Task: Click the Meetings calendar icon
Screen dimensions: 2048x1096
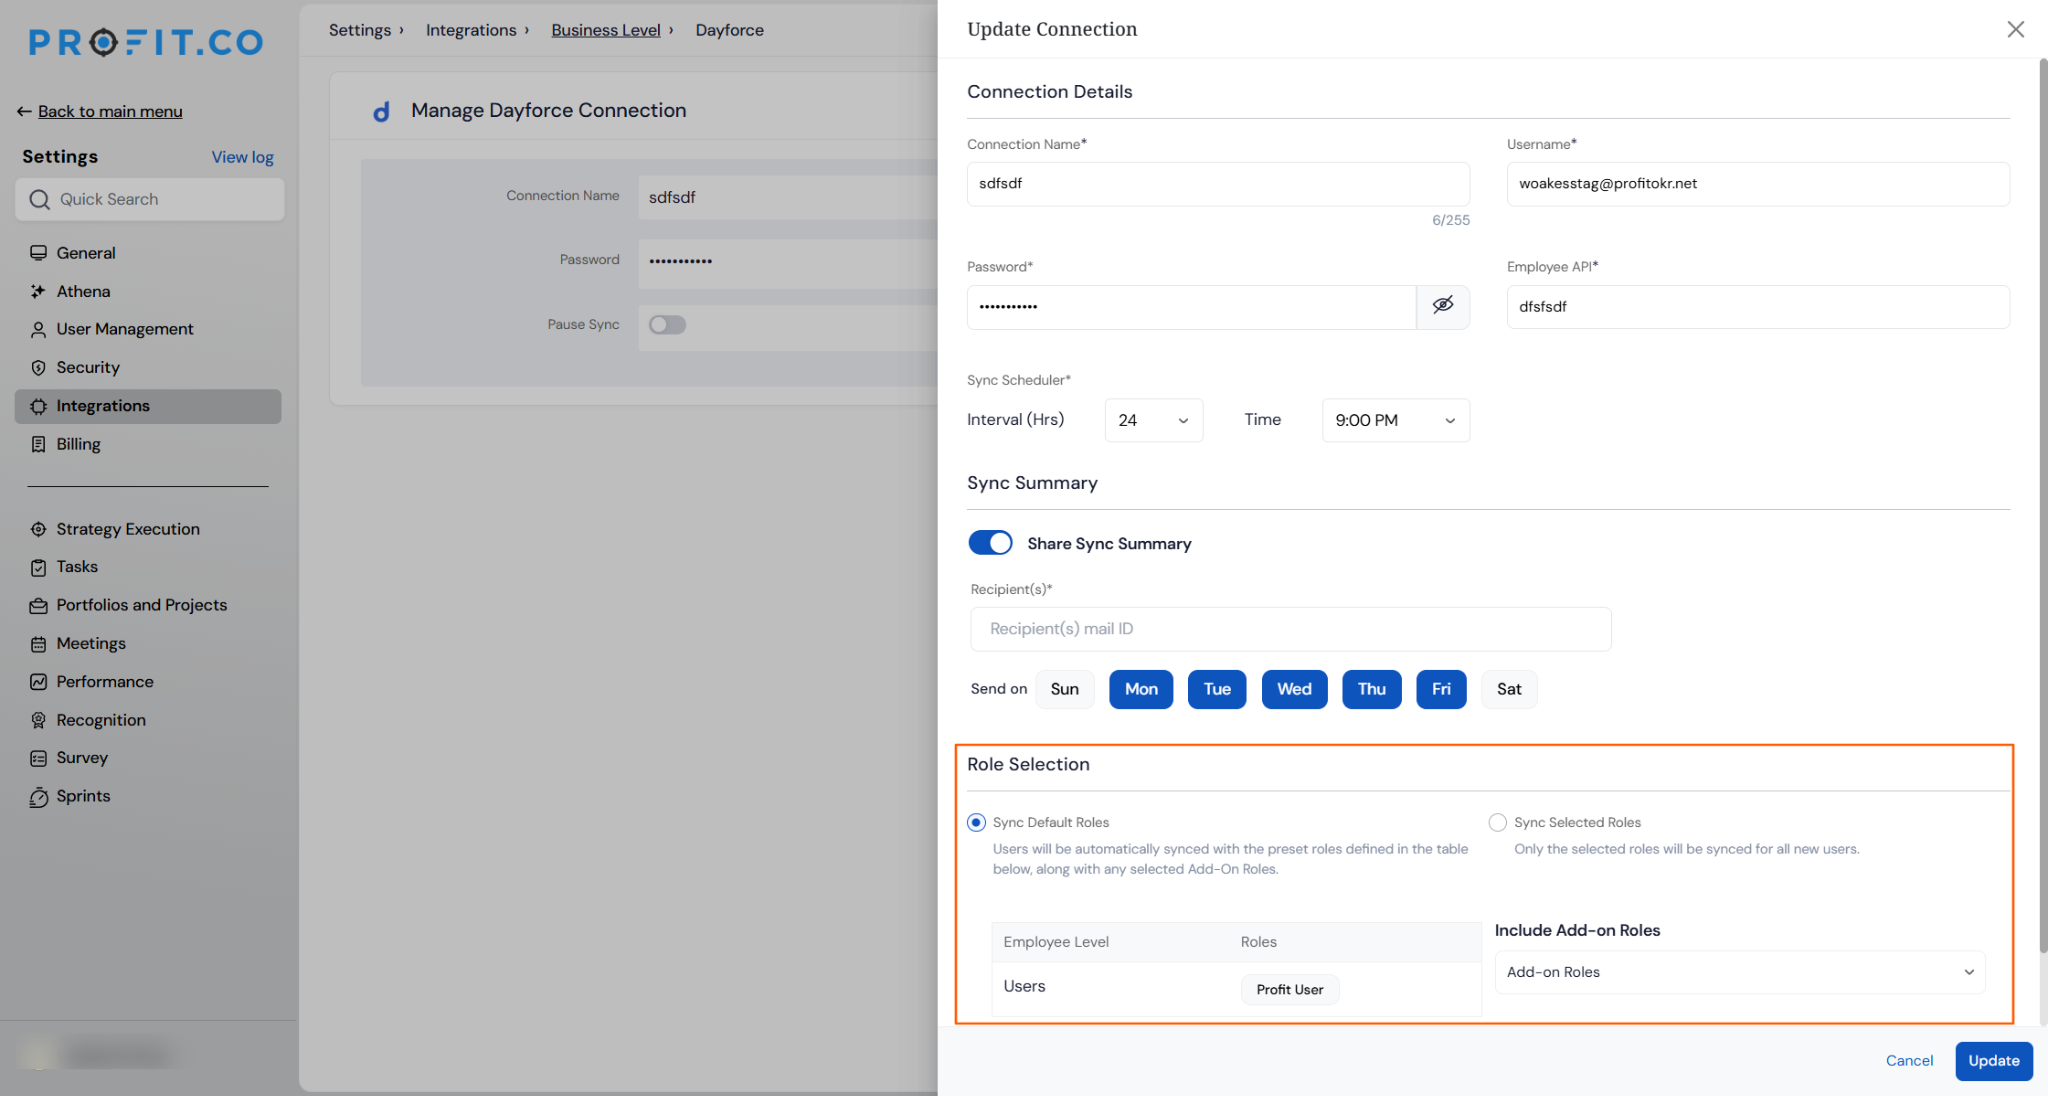Action: click(x=38, y=644)
